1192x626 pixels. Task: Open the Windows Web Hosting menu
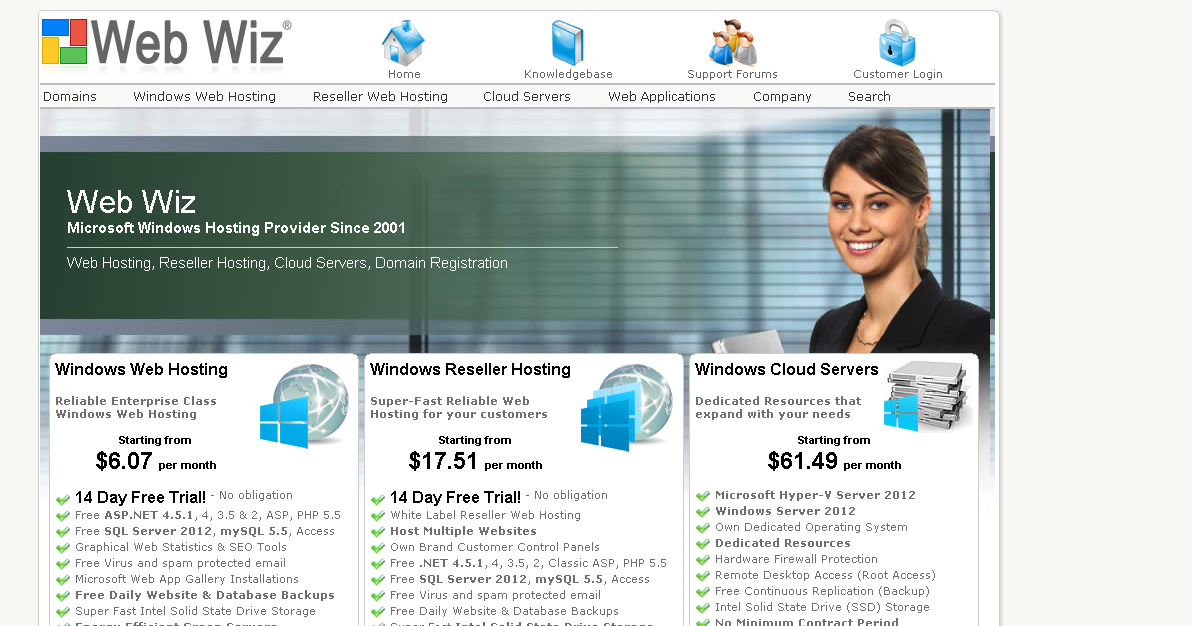tap(204, 97)
